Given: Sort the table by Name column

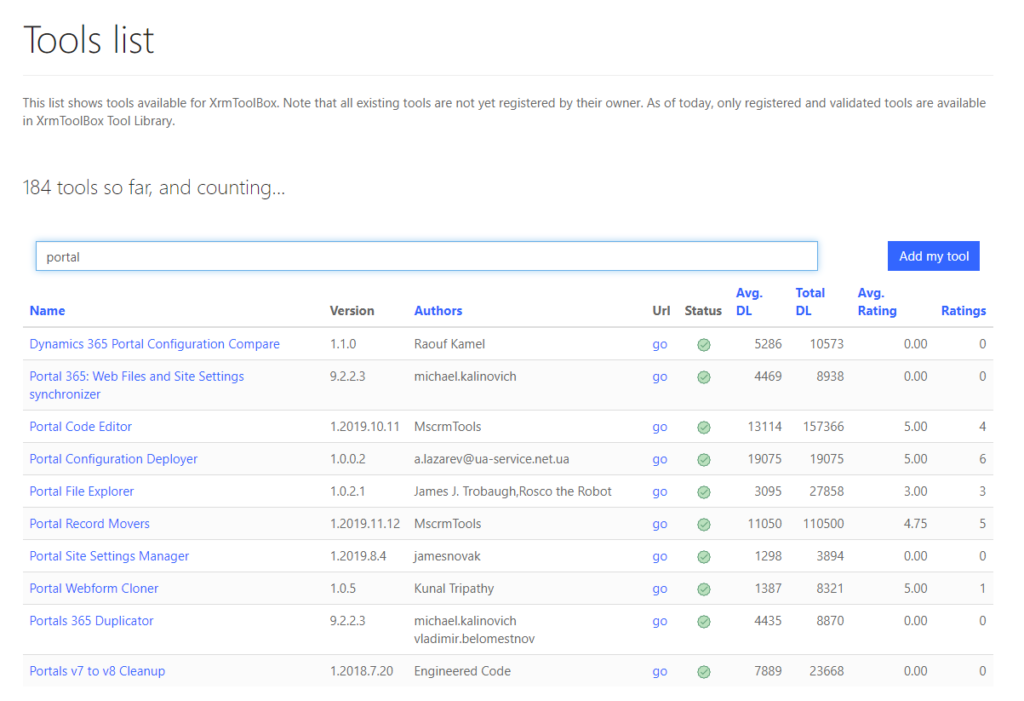Looking at the screenshot, I should [x=47, y=310].
